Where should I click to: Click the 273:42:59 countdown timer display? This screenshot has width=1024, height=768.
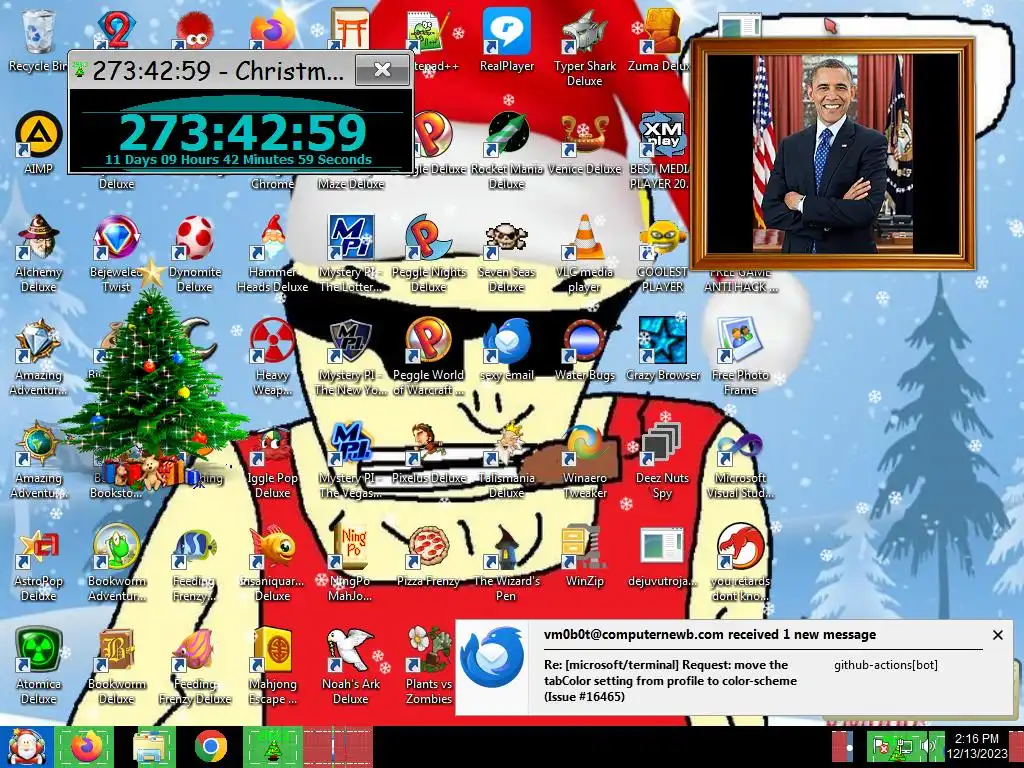[242, 133]
